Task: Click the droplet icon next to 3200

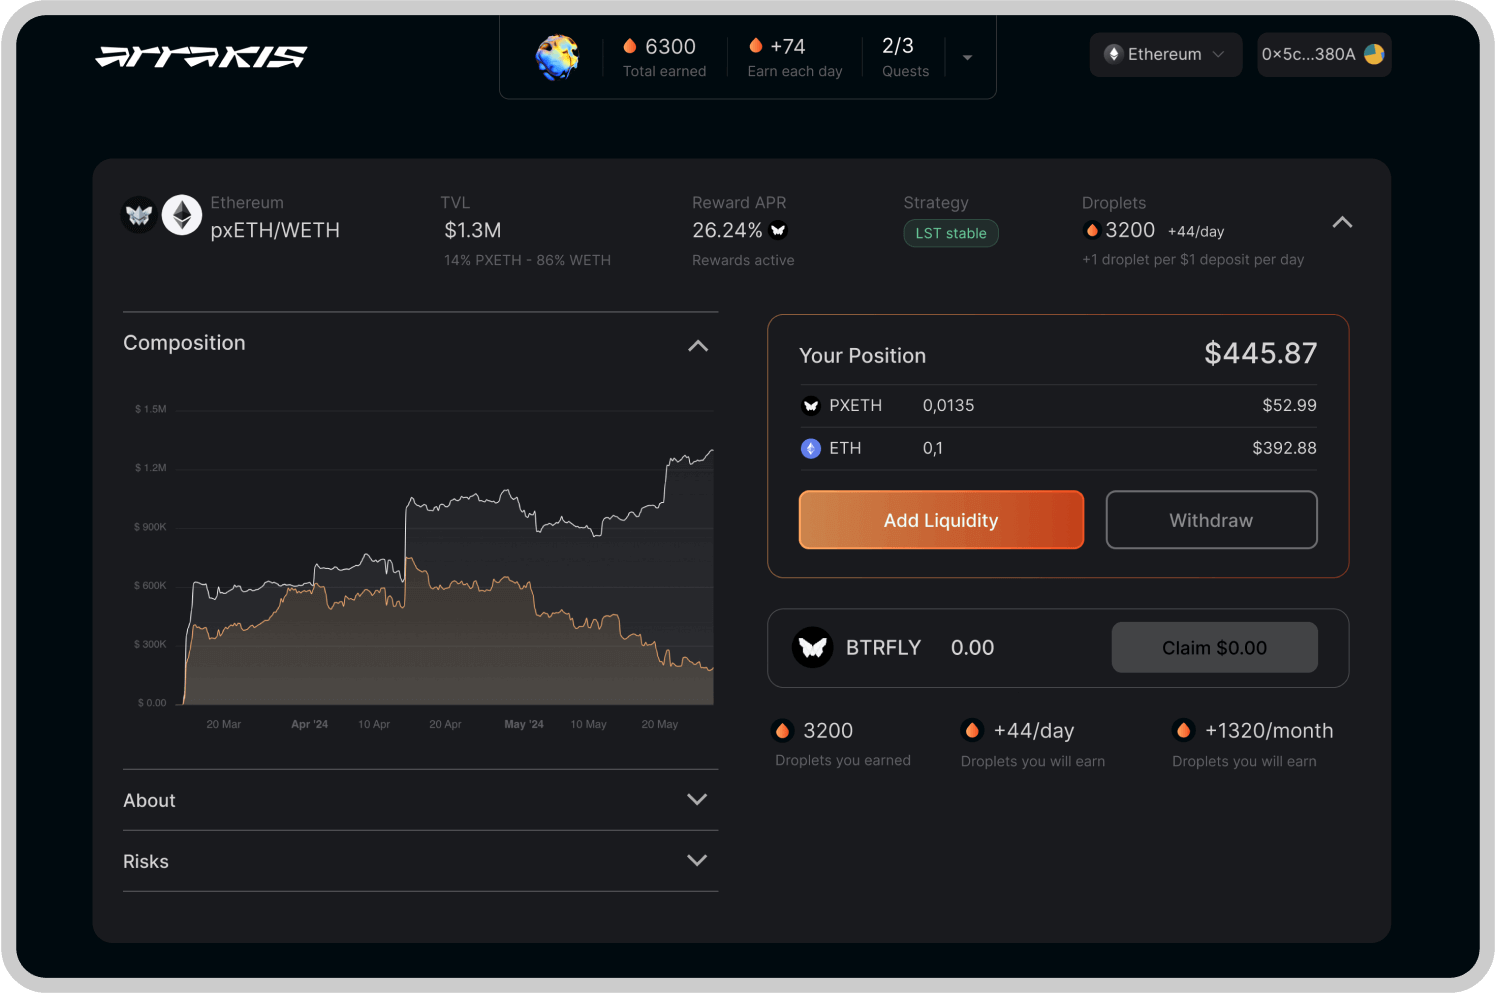Action: point(1092,230)
